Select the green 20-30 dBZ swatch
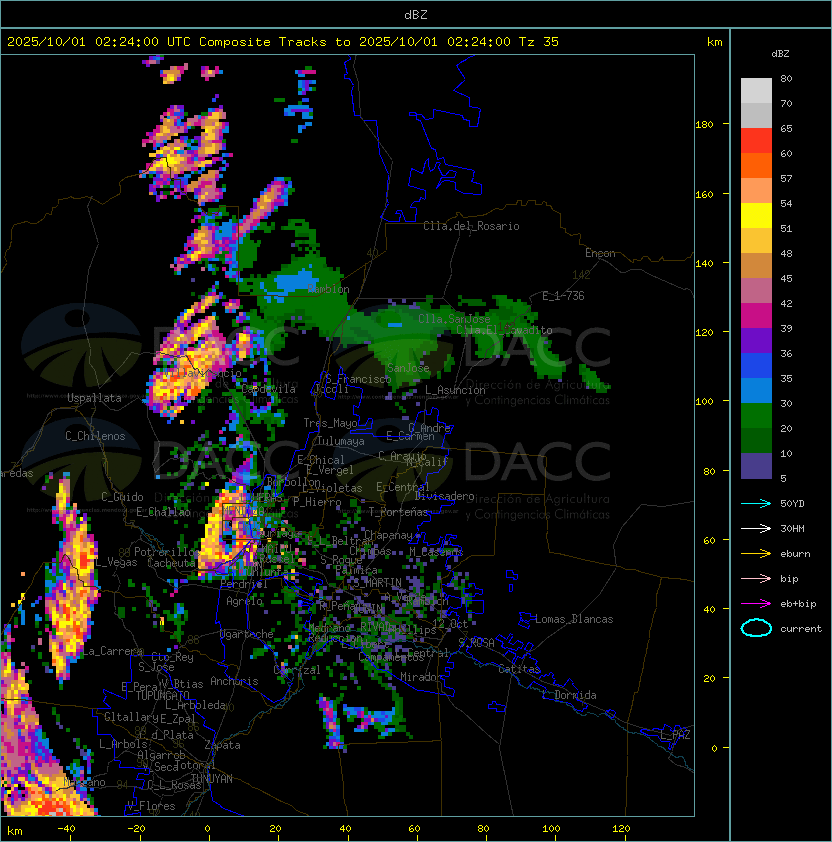 point(756,416)
